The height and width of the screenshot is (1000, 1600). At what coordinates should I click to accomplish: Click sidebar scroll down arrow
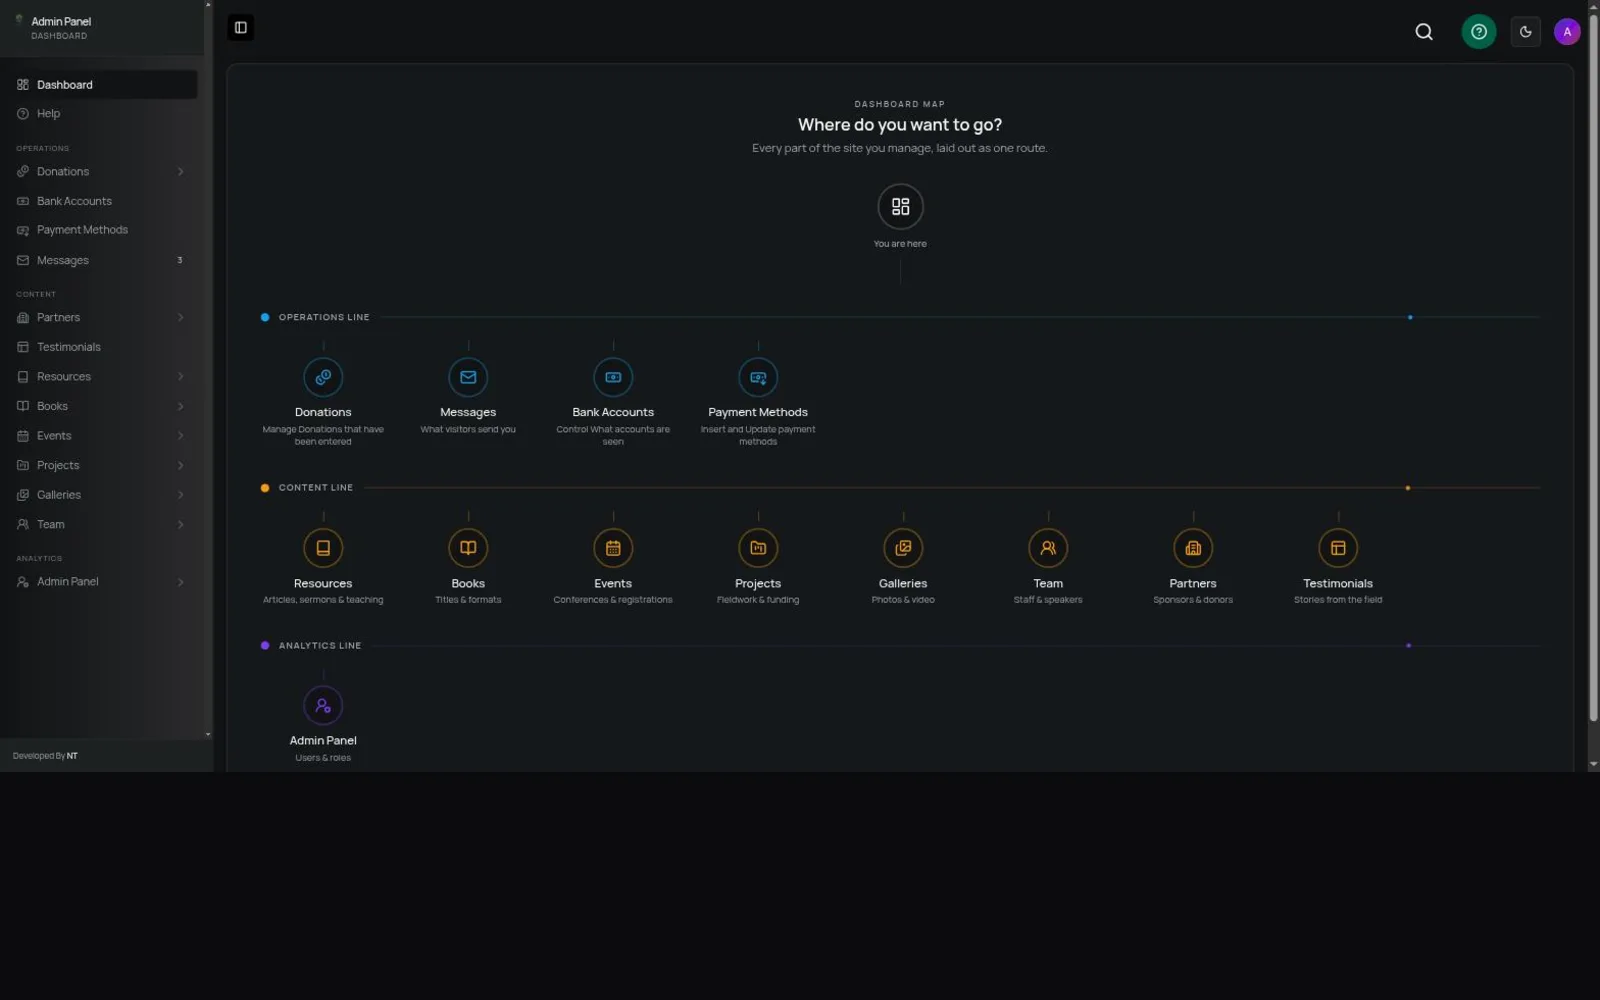pos(208,734)
